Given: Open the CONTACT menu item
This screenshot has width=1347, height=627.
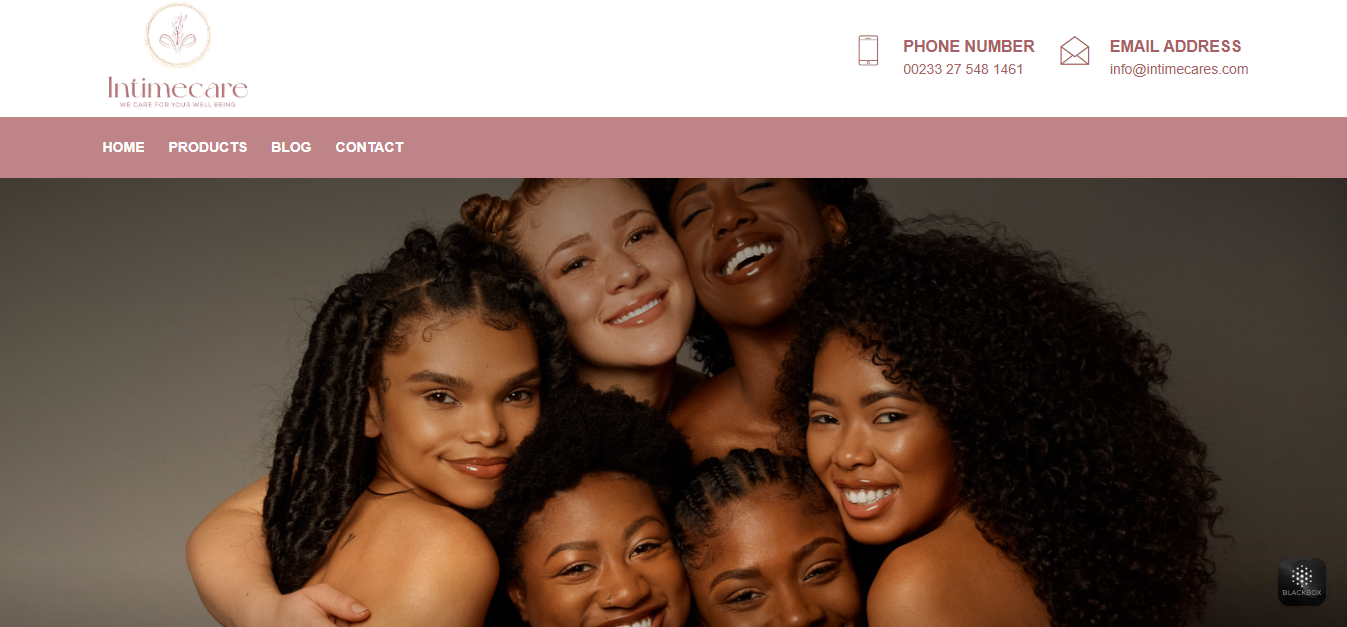Looking at the screenshot, I should click(369, 147).
